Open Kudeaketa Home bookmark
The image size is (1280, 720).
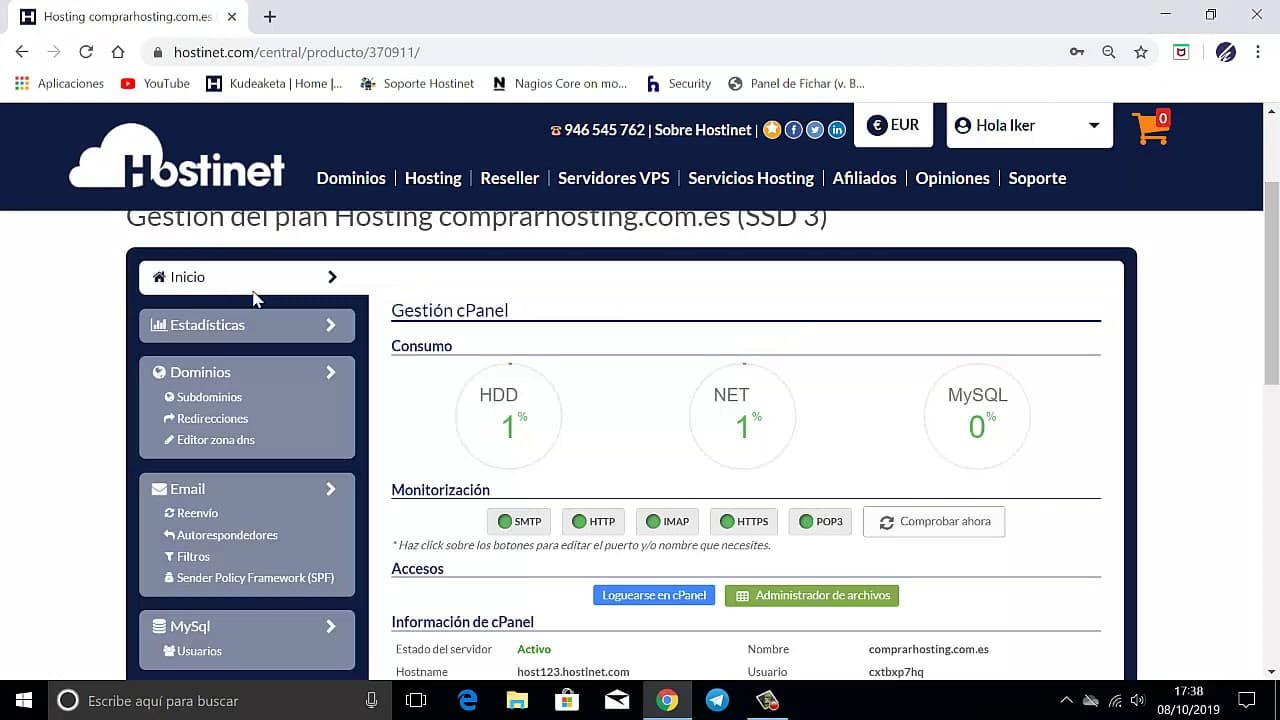(x=274, y=84)
